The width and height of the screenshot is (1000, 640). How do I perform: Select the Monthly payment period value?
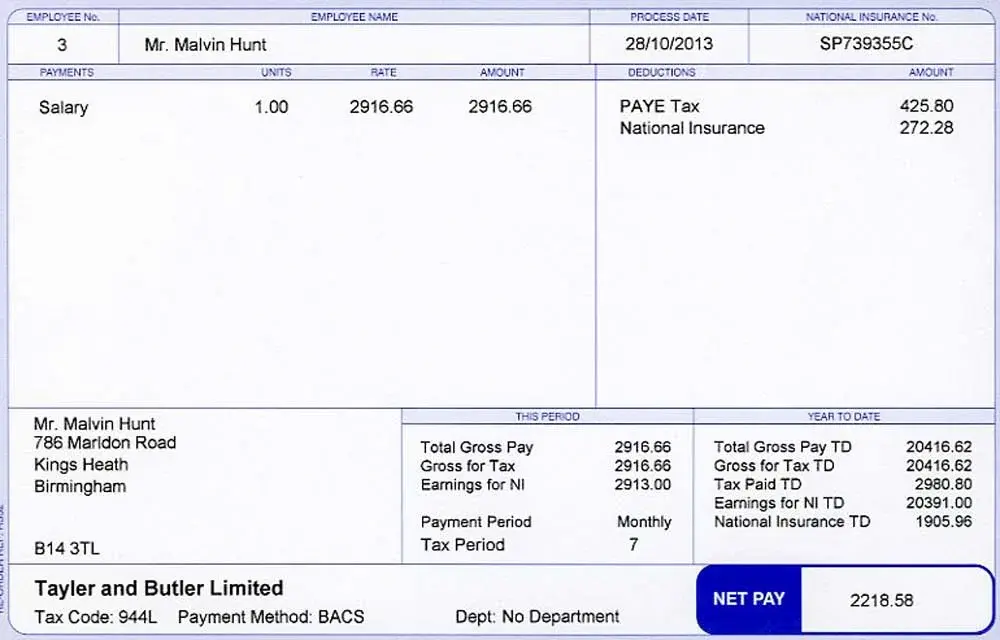coord(644,522)
